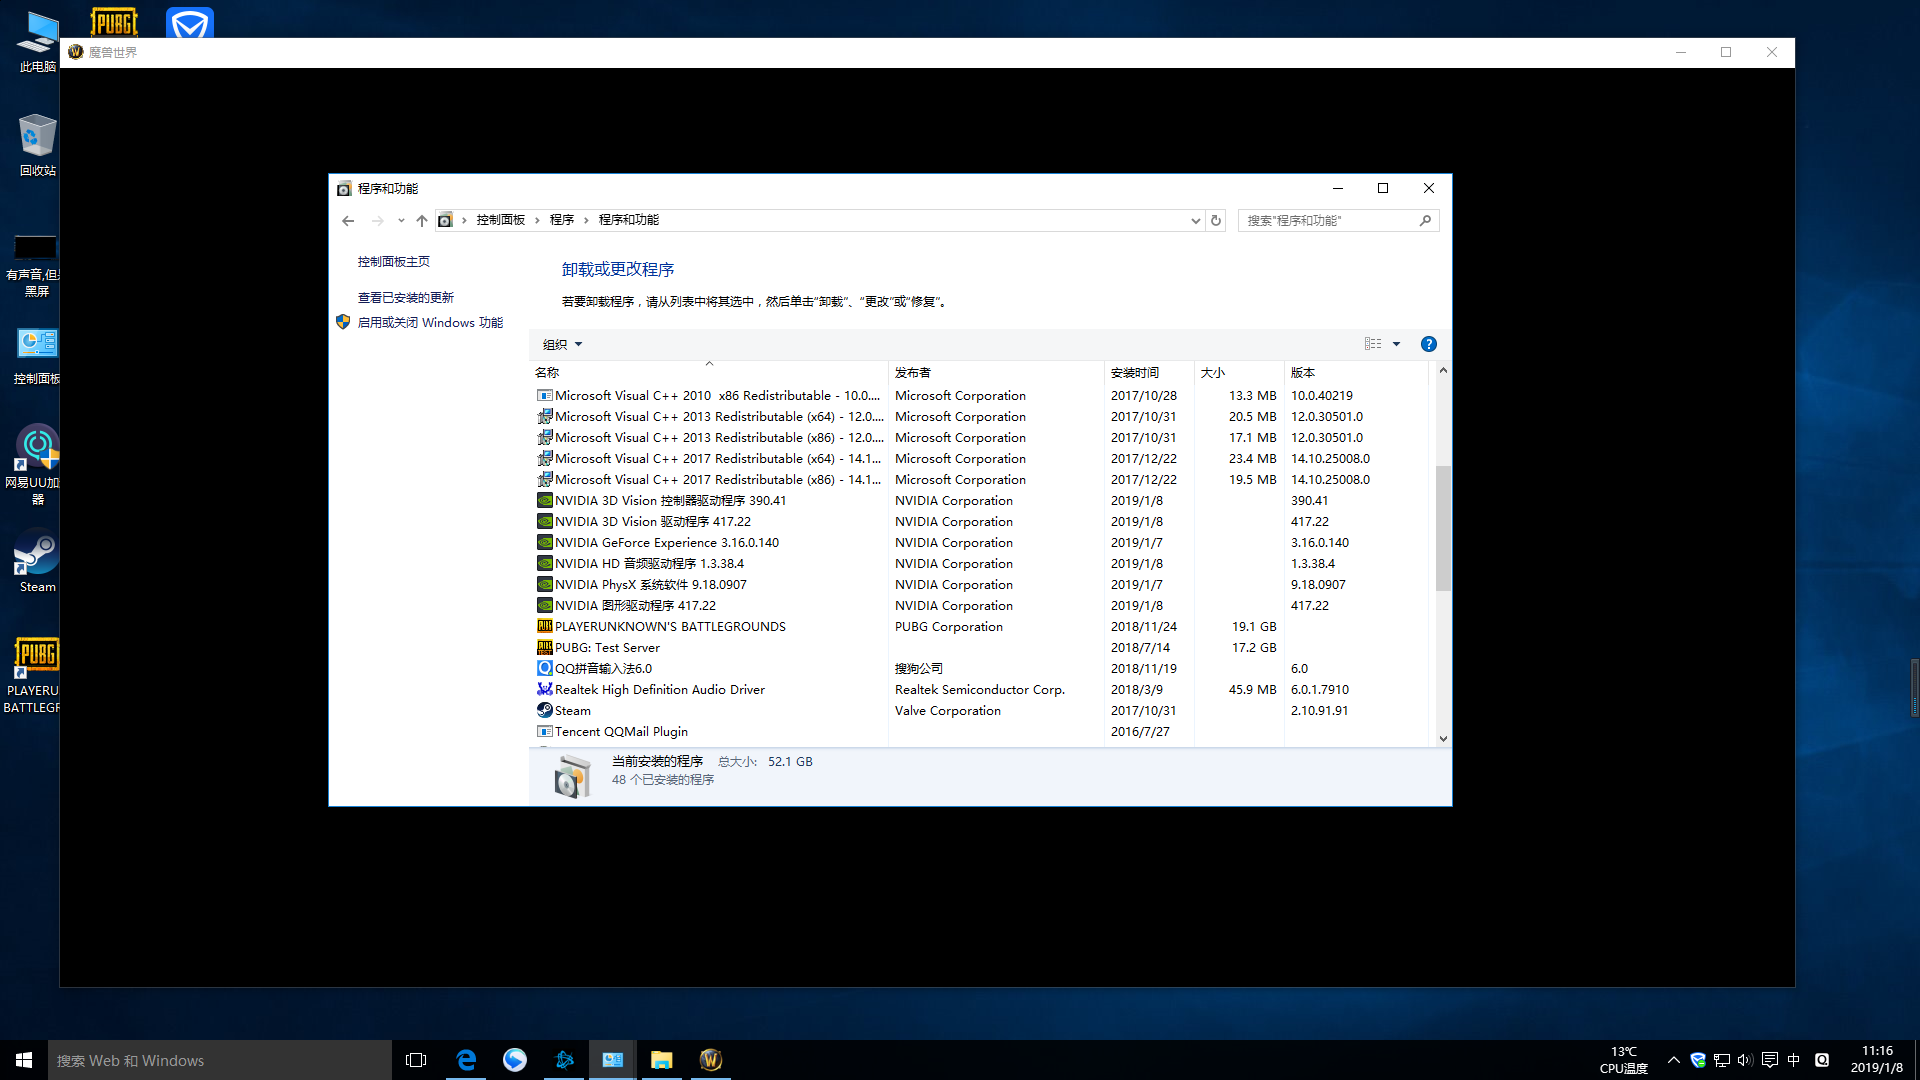The width and height of the screenshot is (1920, 1080).
Task: Sort by 名称 column header
Action: coord(708,372)
